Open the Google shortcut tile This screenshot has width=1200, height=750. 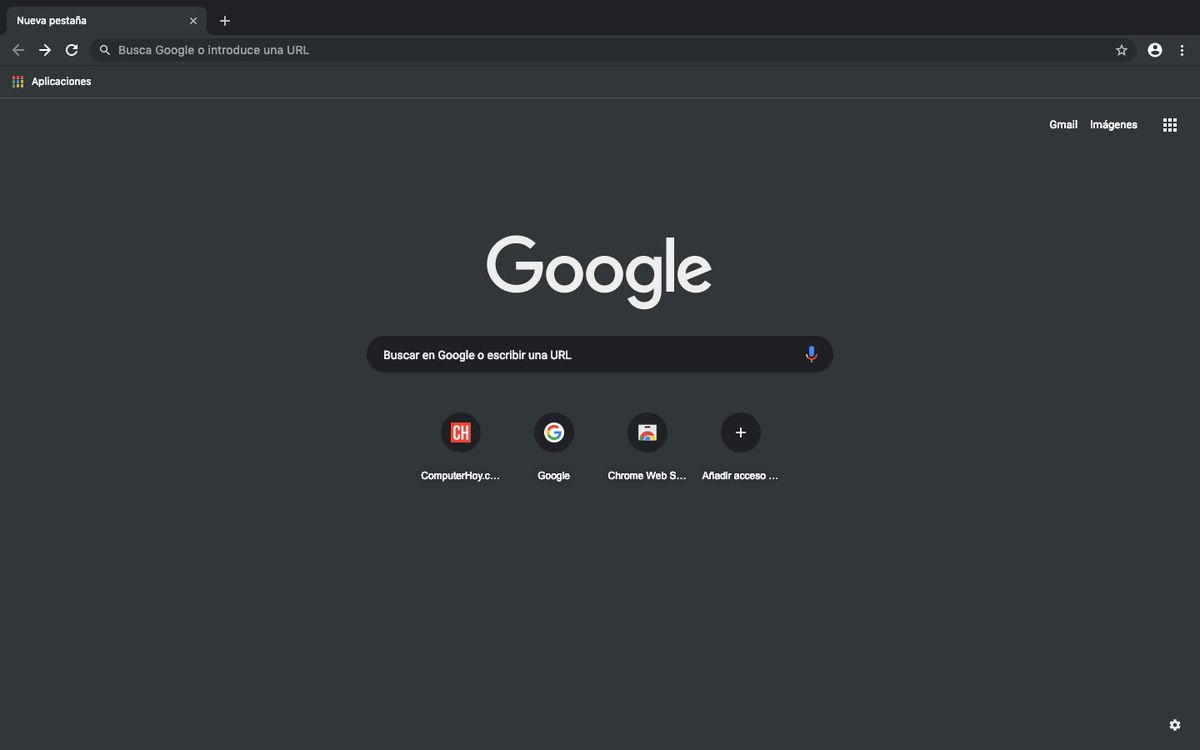click(553, 433)
